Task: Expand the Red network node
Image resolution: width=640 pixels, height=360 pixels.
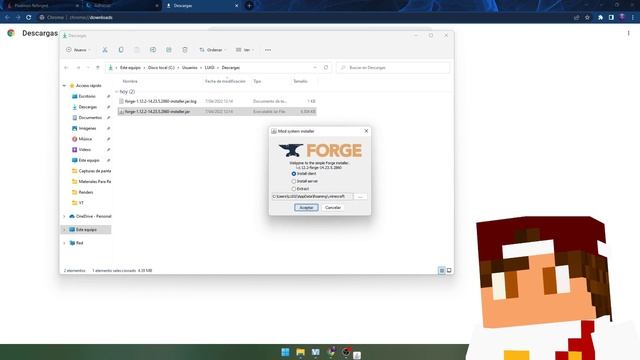Action: point(64,243)
